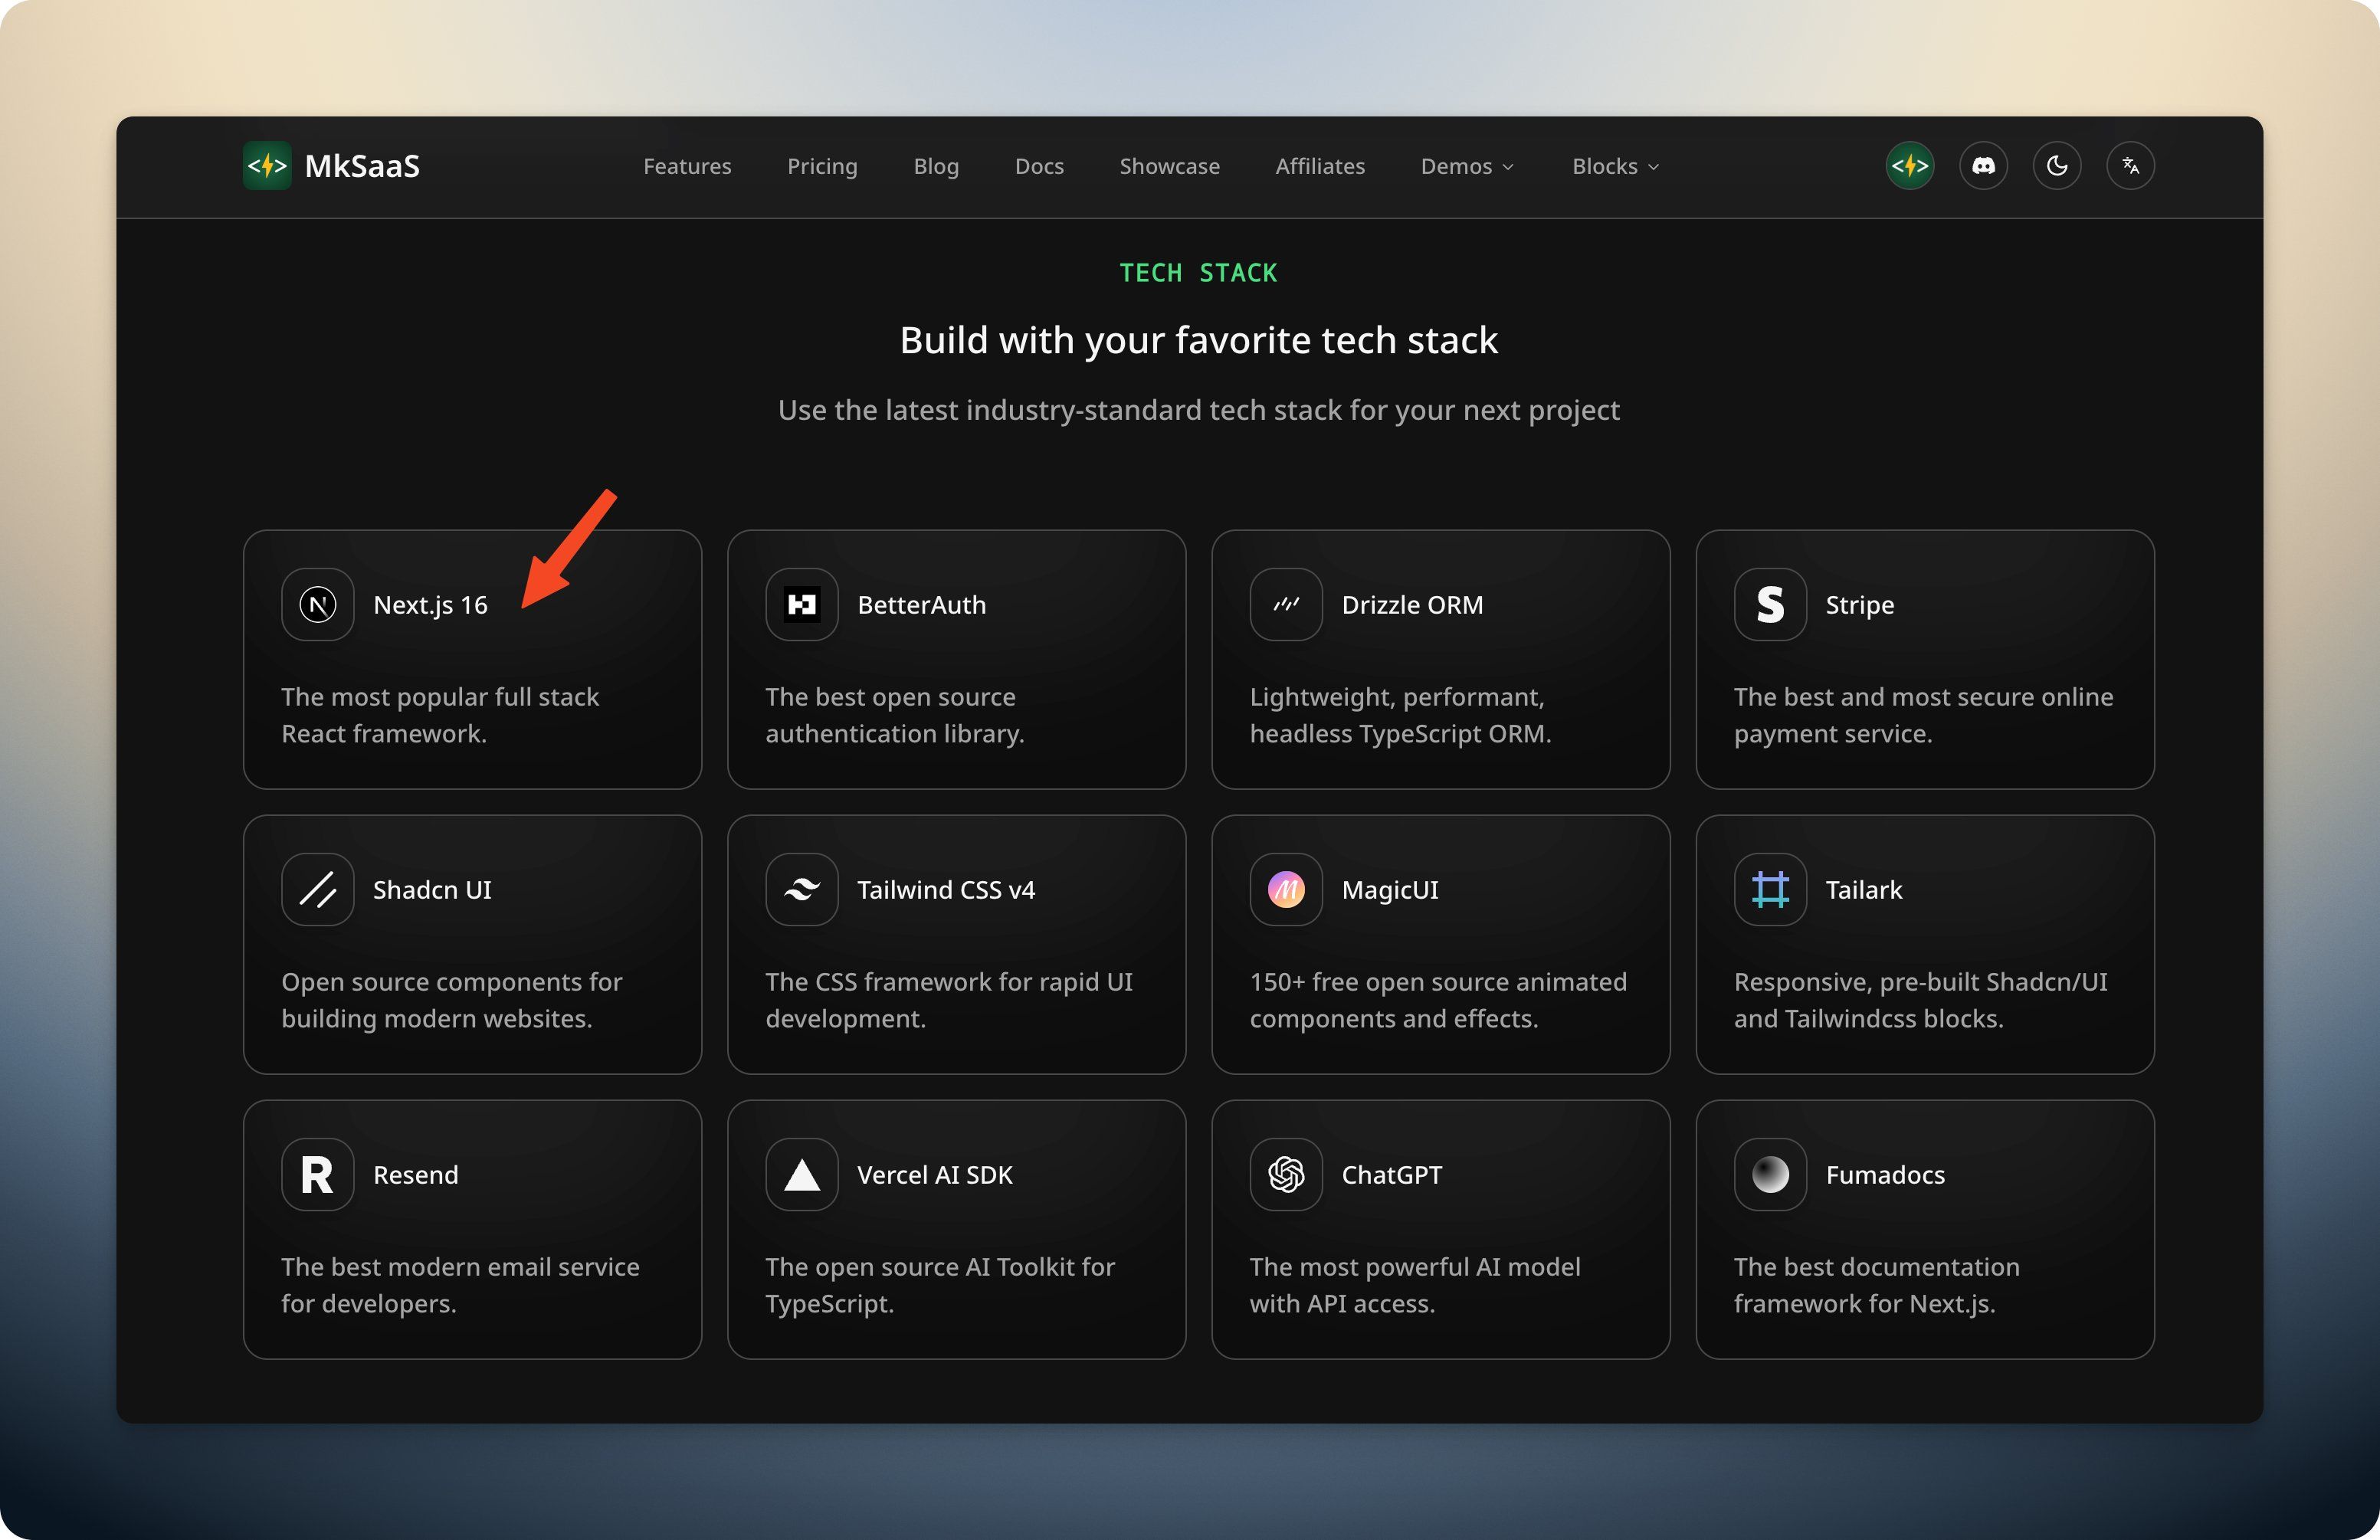Click the Tailwind CSS v4 icon
This screenshot has width=2380, height=1540.
(x=801, y=890)
